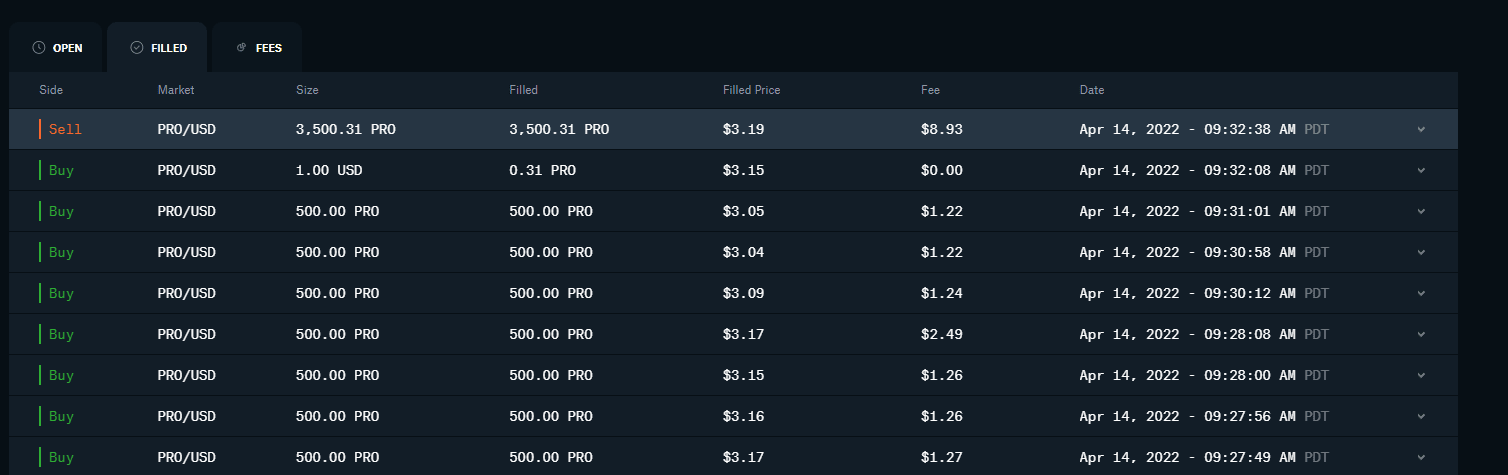1508x475 pixels.
Task: Click the Date column header
Action: click(1092, 90)
